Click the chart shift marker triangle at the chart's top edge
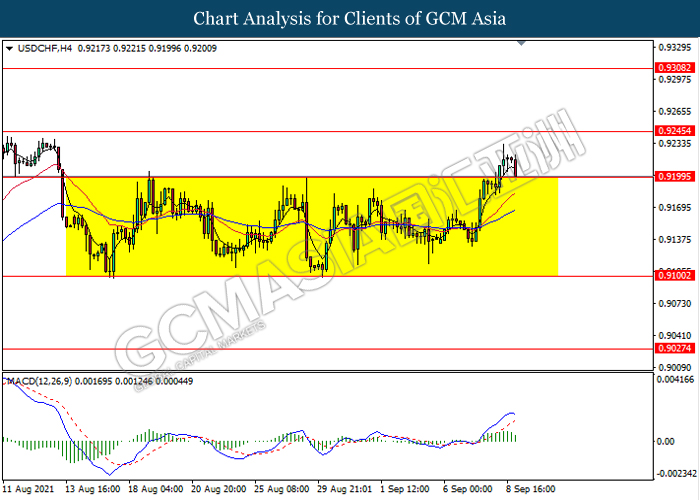The image size is (700, 500). [x=521, y=43]
